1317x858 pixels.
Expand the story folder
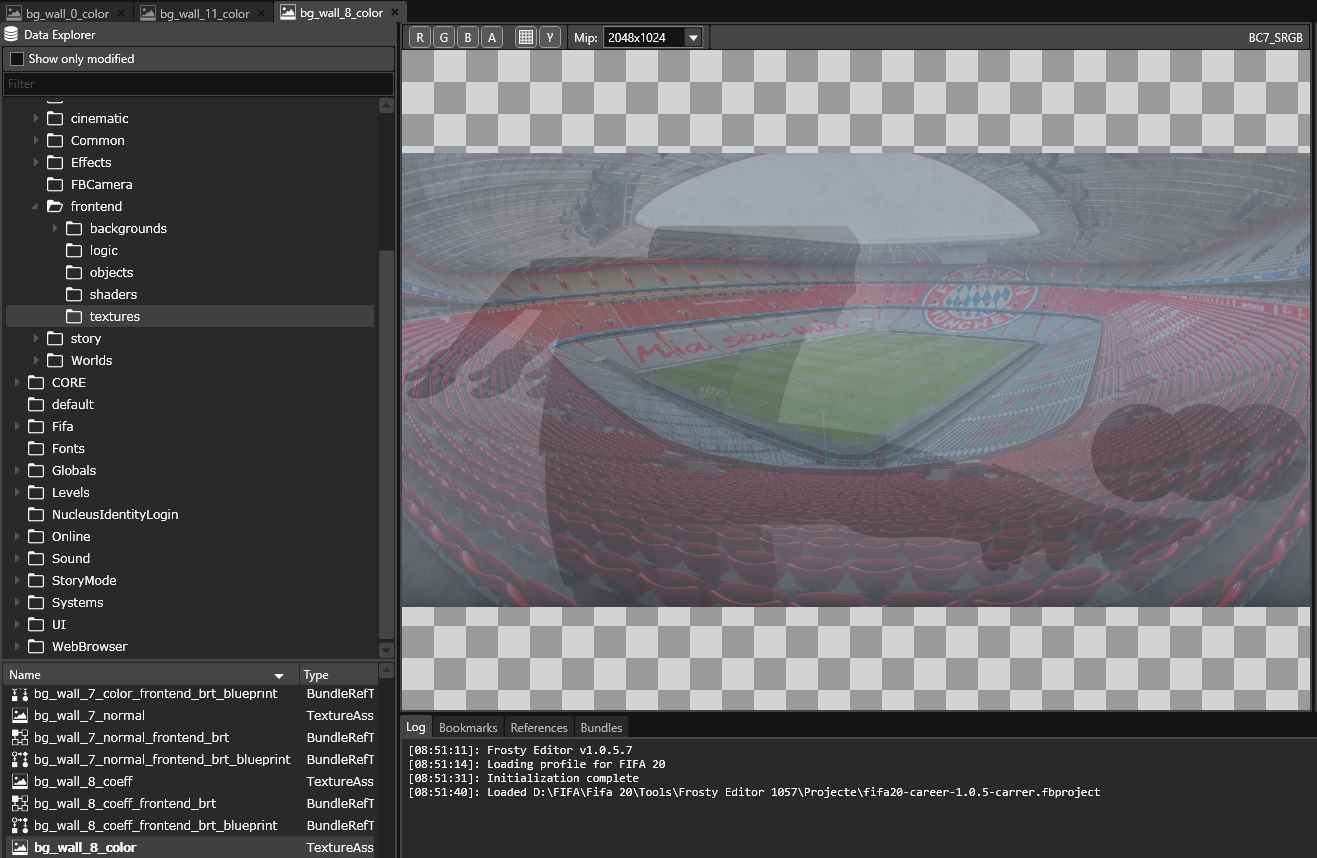pyautogui.click(x=36, y=338)
